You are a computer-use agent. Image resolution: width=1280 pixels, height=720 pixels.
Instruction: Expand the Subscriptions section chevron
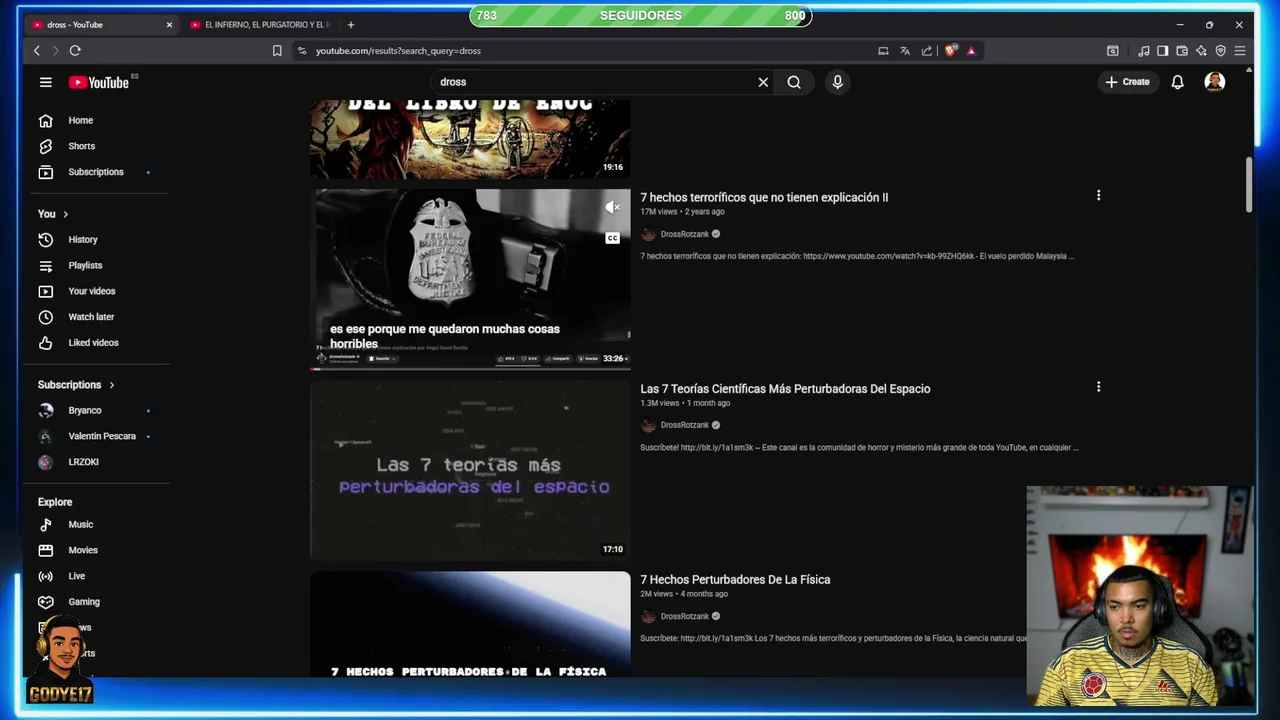point(112,385)
